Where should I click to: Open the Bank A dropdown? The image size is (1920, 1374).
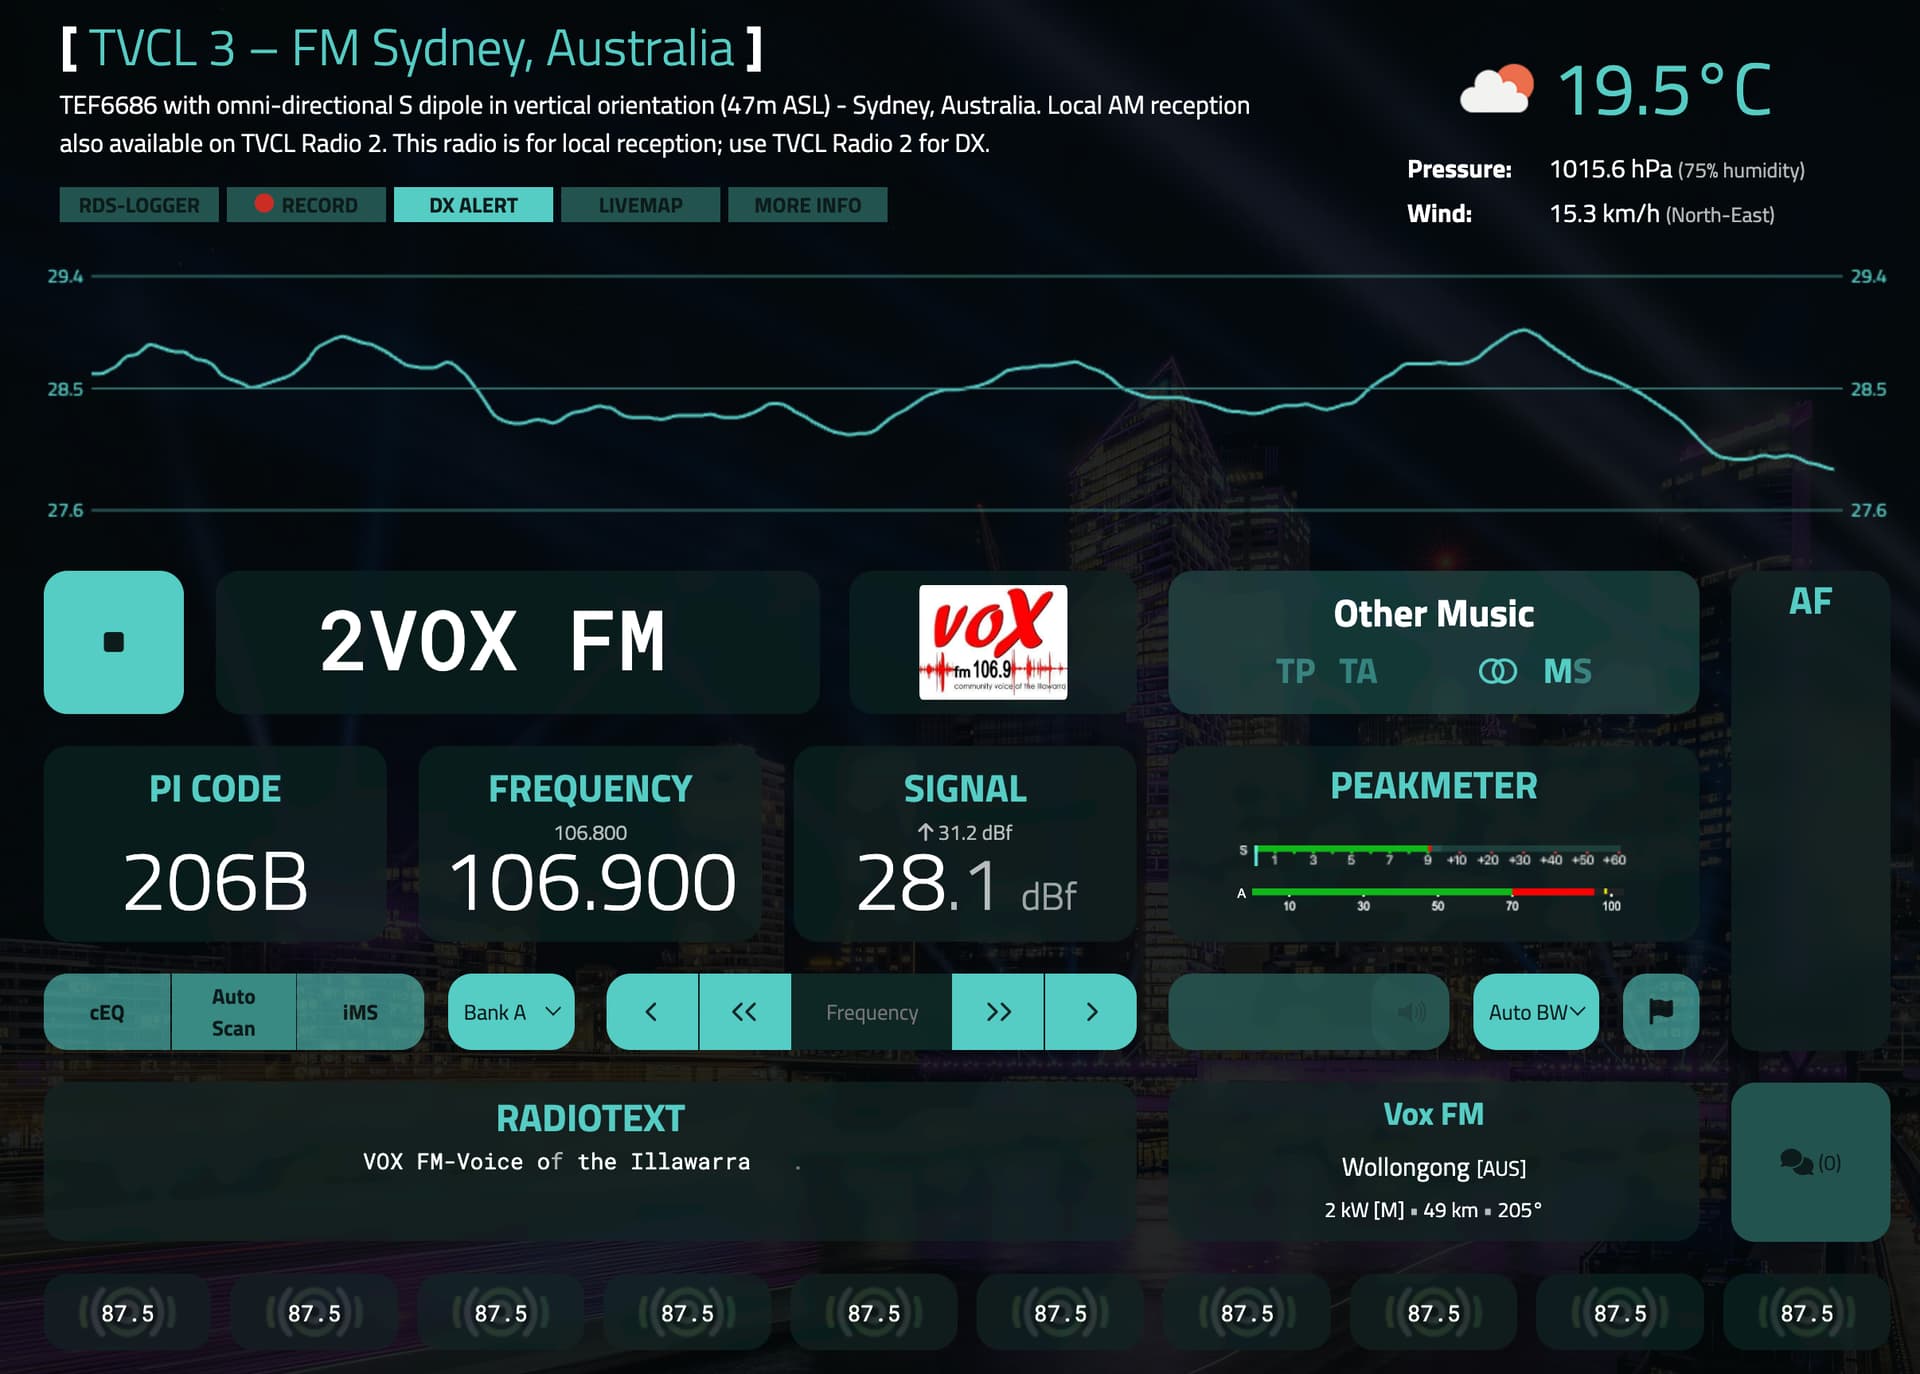511,1012
